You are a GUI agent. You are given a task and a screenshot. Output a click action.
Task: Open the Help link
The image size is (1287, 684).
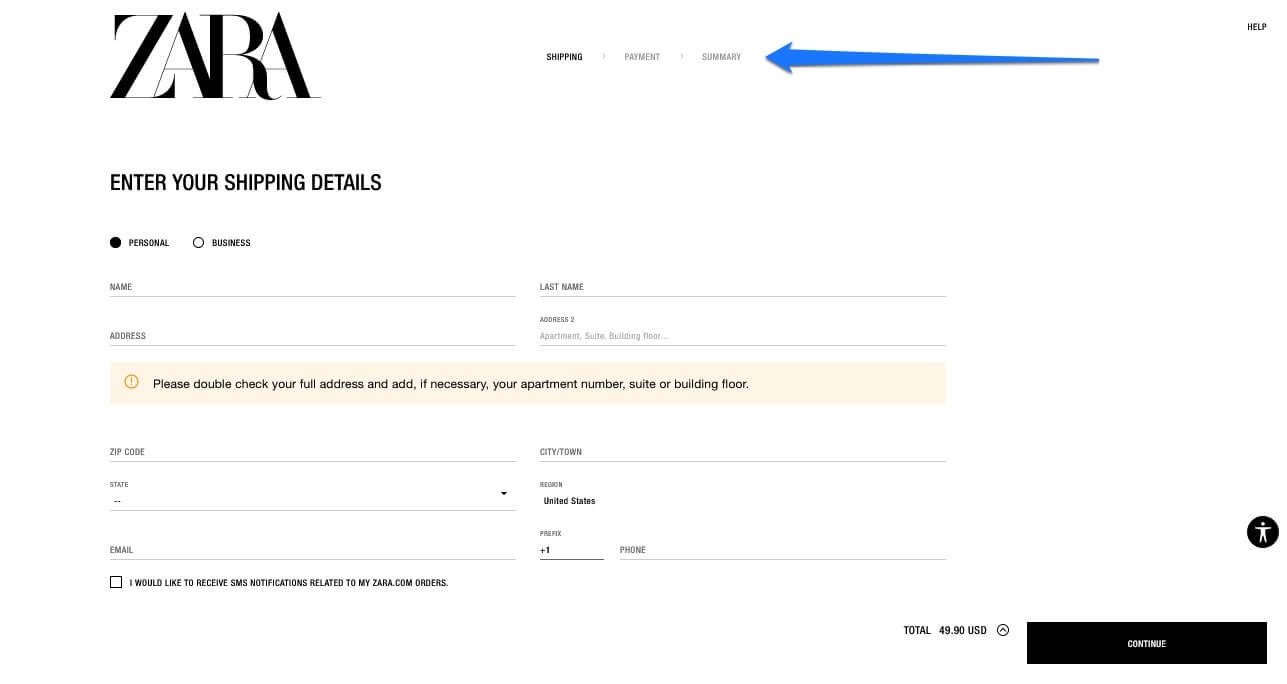pyautogui.click(x=1257, y=27)
